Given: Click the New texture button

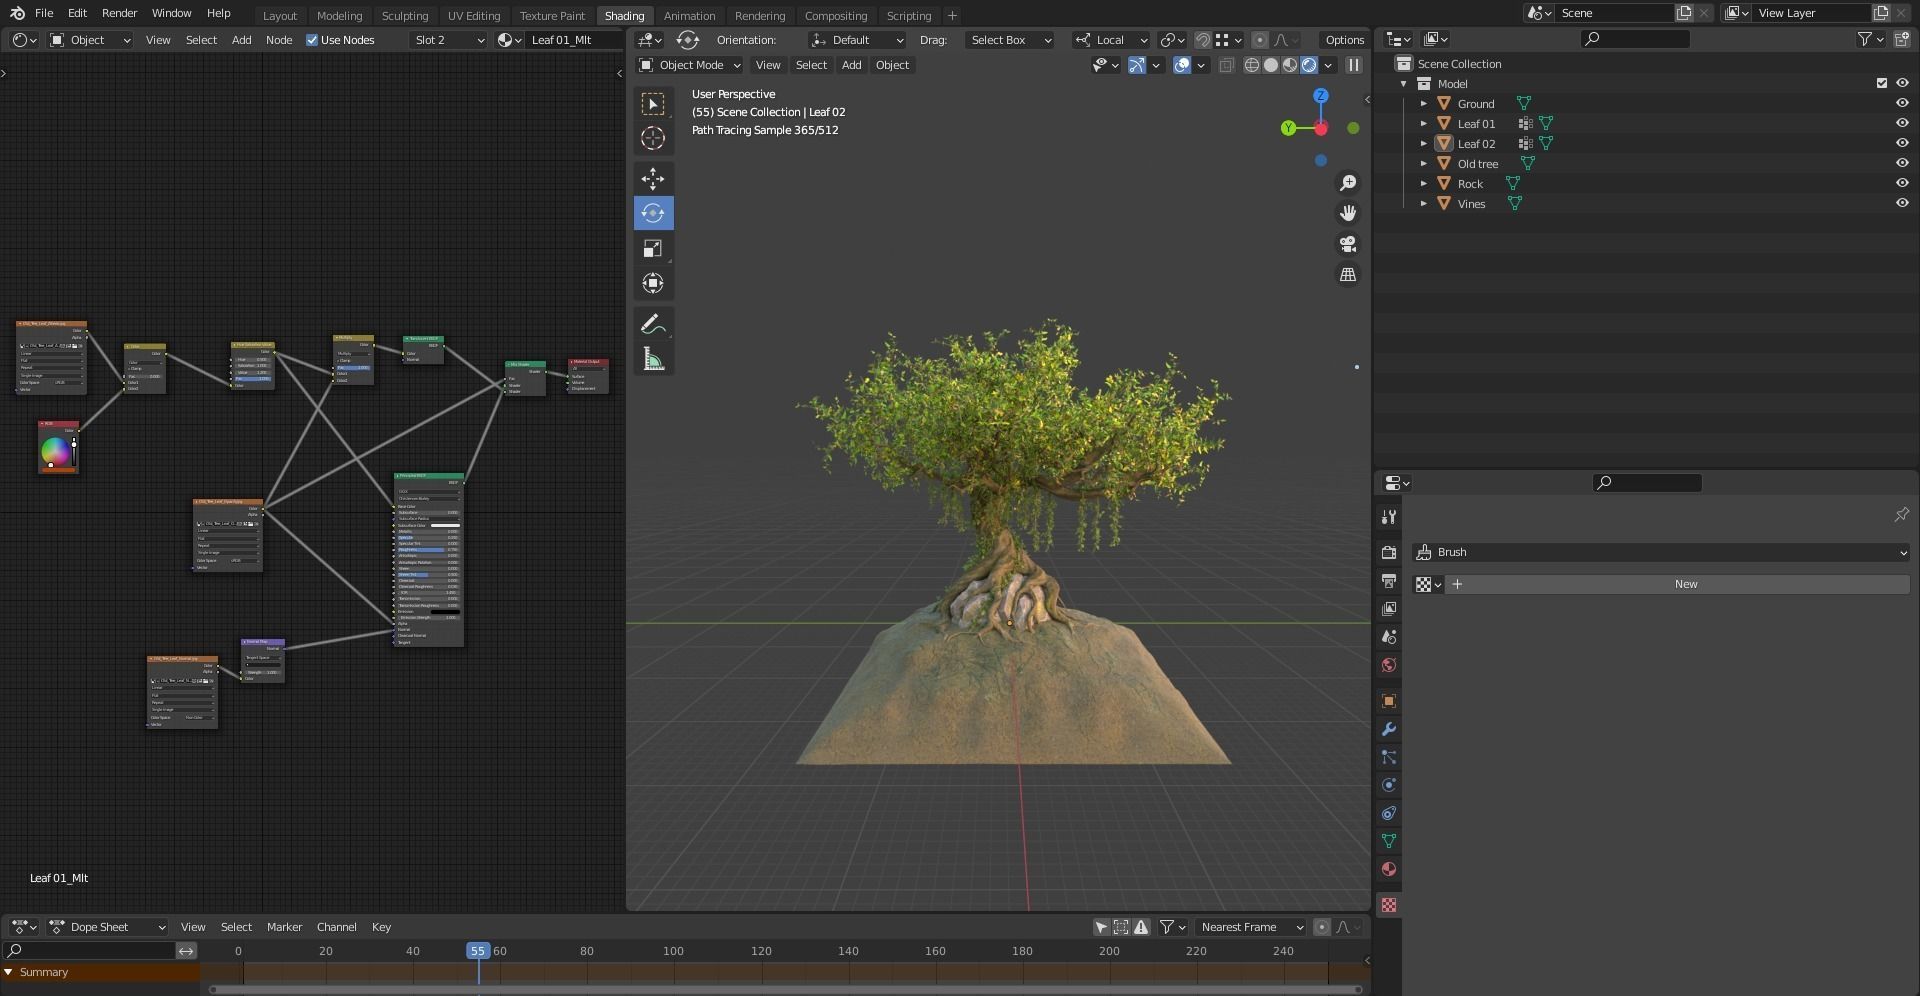Looking at the screenshot, I should pyautogui.click(x=1685, y=584).
